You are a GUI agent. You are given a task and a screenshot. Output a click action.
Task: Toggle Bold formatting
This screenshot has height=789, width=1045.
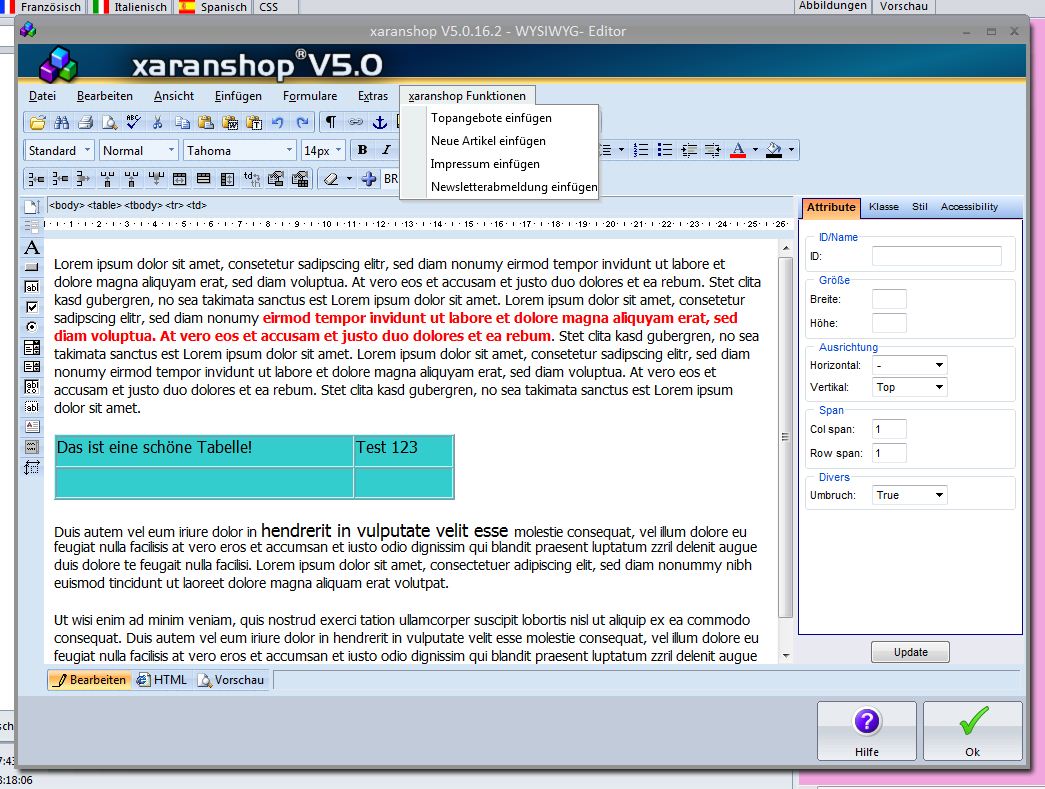pos(362,151)
